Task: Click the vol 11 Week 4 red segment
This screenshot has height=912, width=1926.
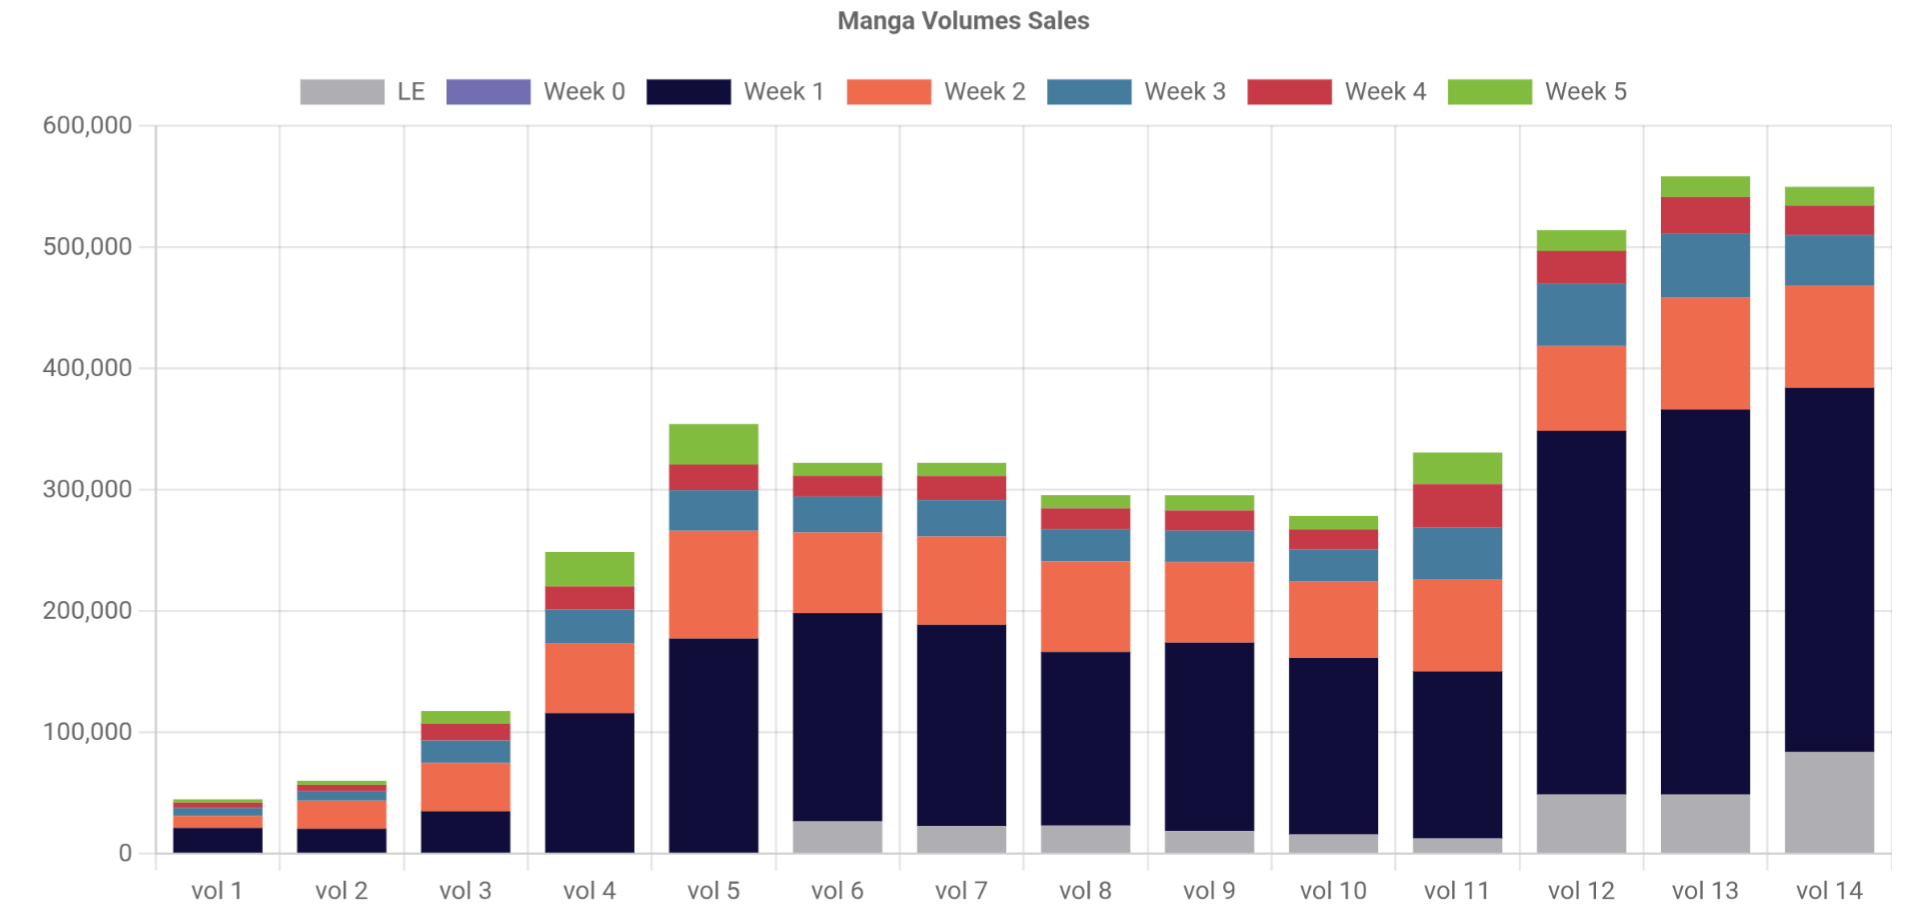Action: click(1458, 506)
